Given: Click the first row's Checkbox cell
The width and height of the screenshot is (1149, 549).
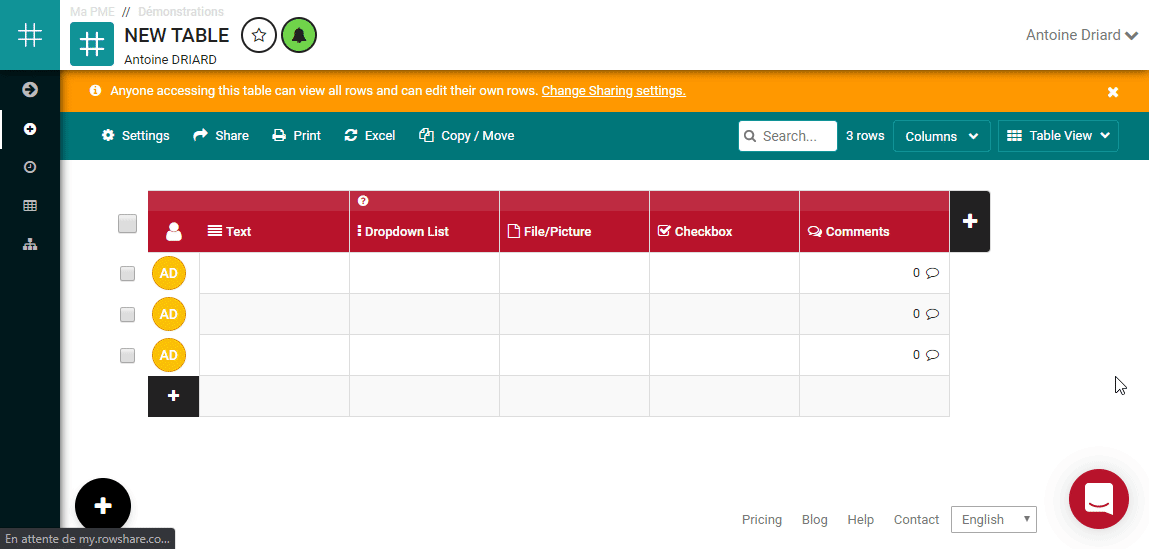Looking at the screenshot, I should [x=725, y=273].
